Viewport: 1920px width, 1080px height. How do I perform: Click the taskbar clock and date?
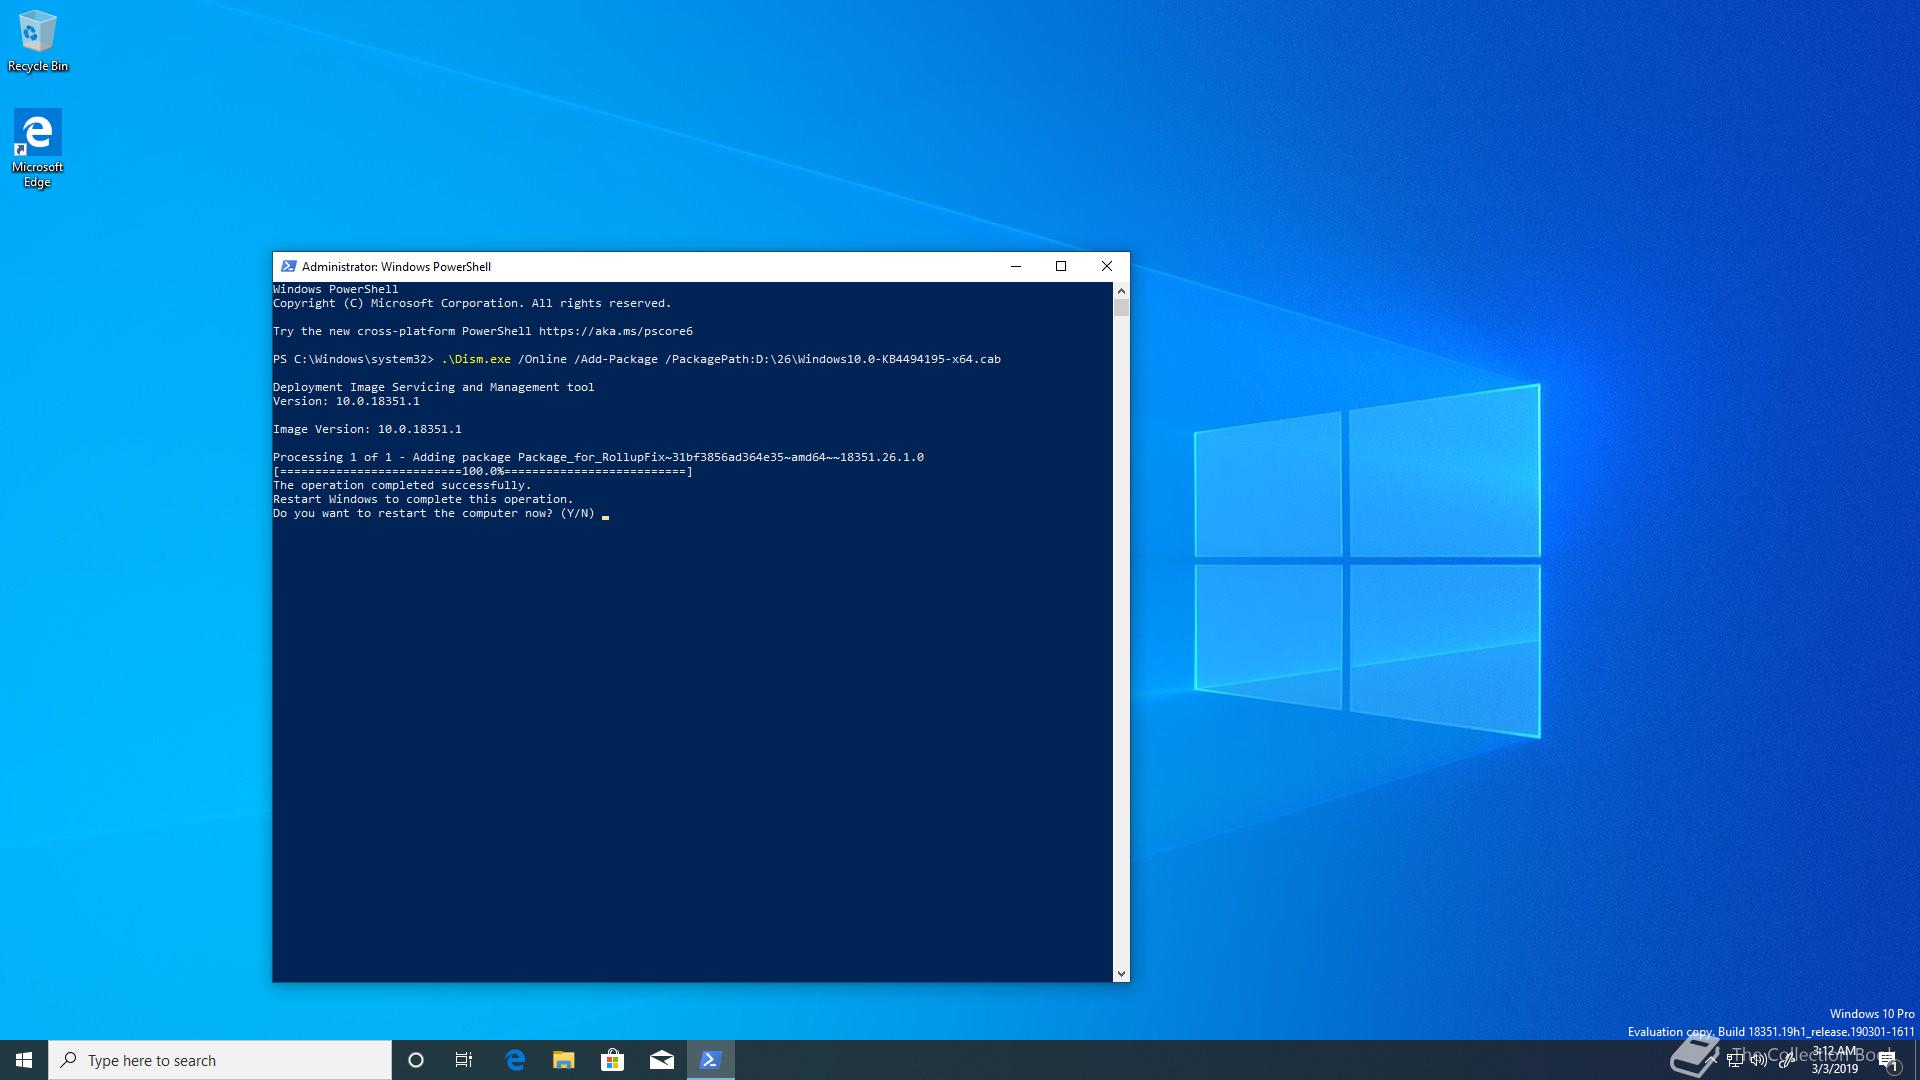(x=1834, y=1060)
